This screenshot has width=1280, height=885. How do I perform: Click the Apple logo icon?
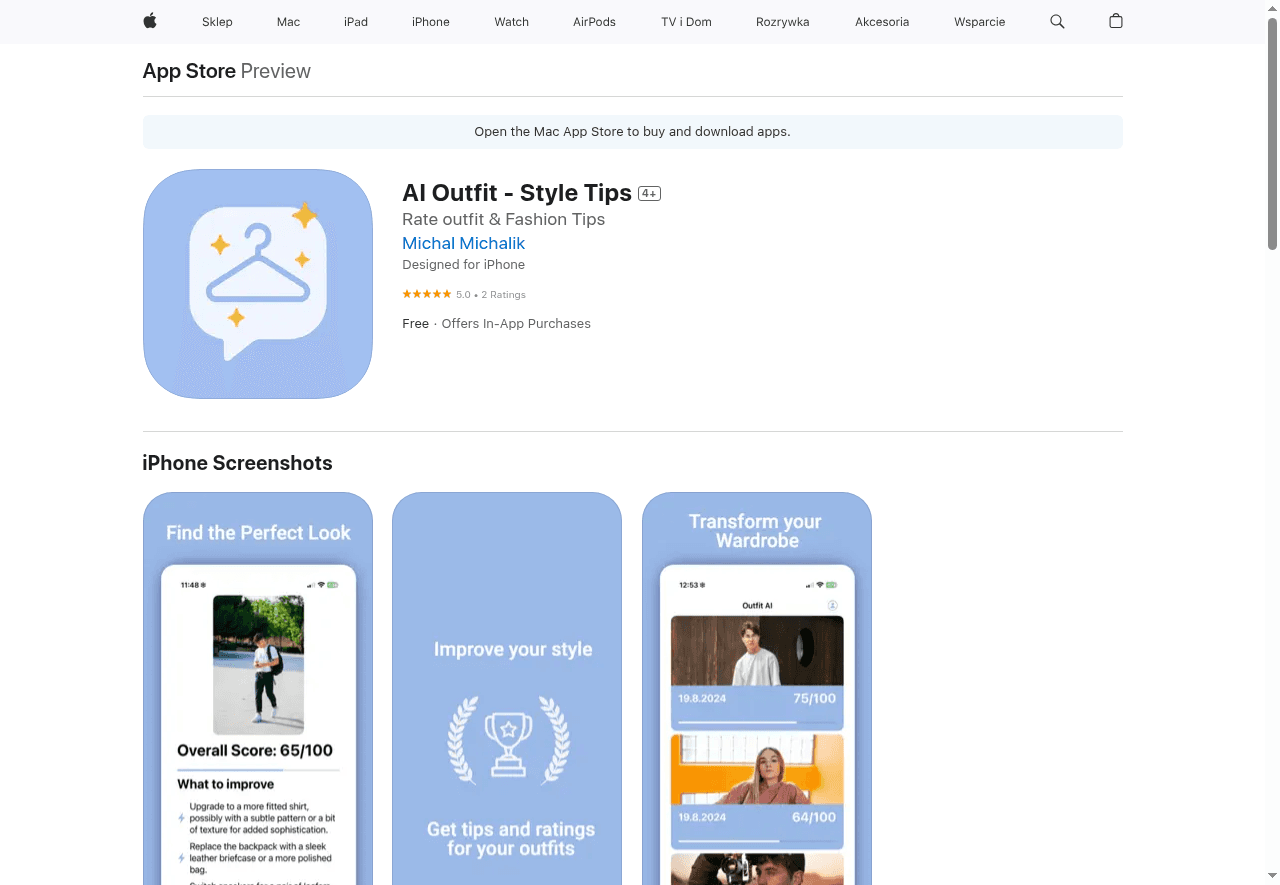point(150,21)
